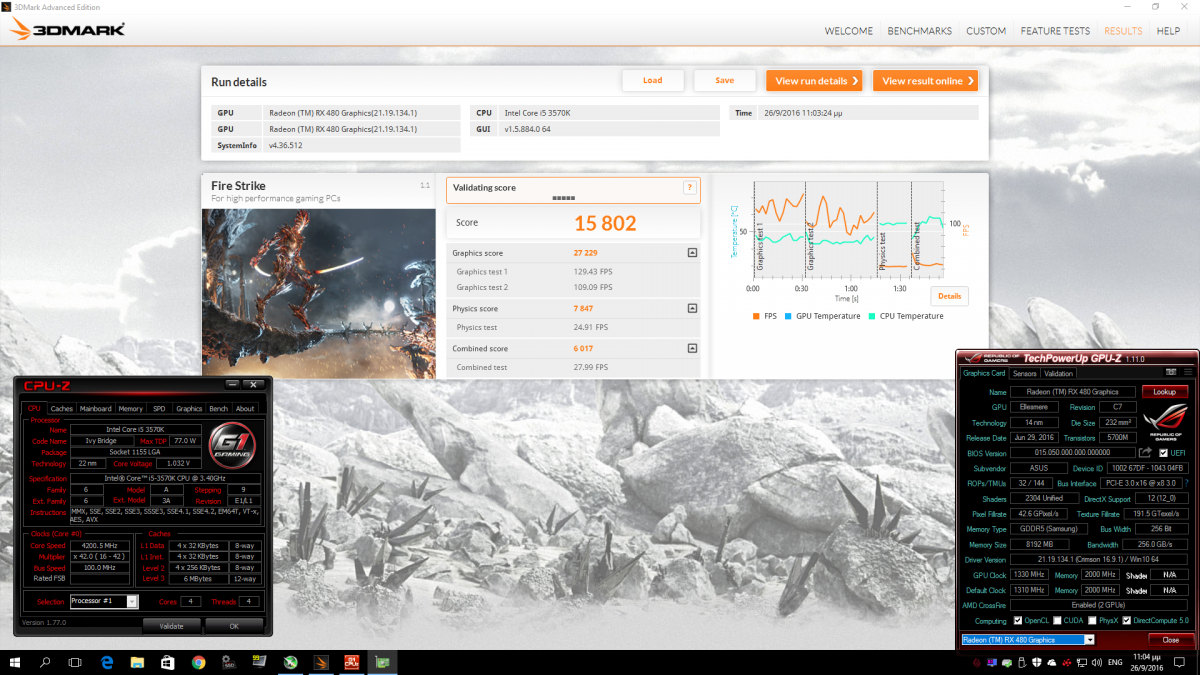Image resolution: width=1200 pixels, height=675 pixels.
Task: Click the Validate button in CPU-Z
Action: point(171,626)
